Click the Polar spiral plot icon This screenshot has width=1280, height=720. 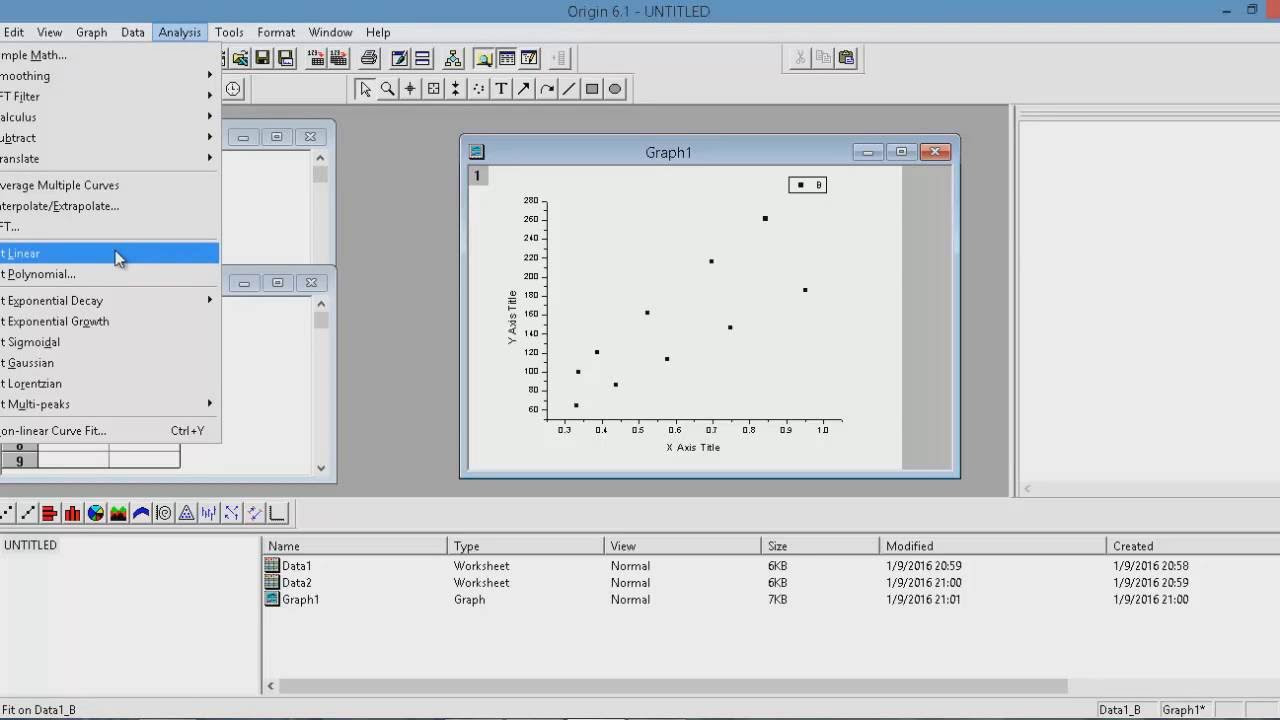coord(164,513)
